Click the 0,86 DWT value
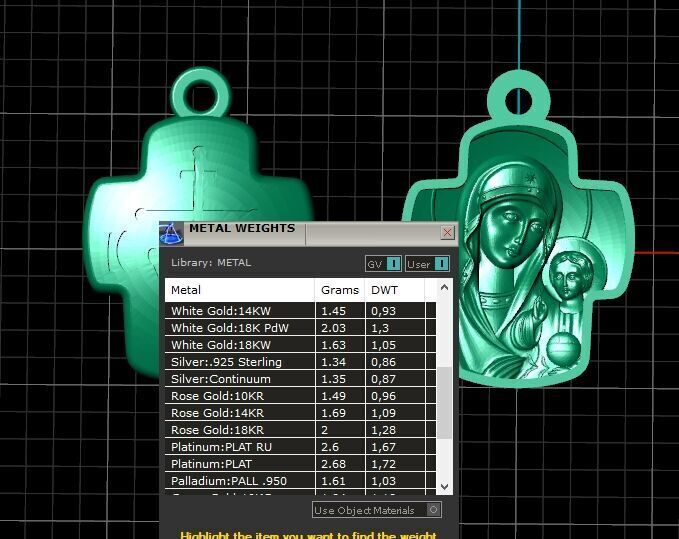The image size is (679, 539). pos(383,362)
